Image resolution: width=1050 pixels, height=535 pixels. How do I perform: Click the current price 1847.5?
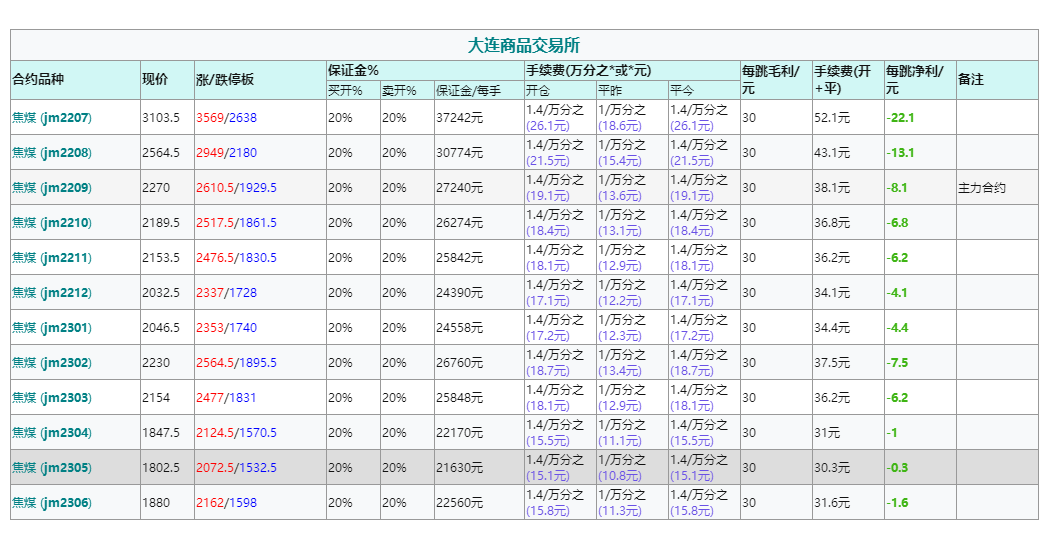[161, 433]
